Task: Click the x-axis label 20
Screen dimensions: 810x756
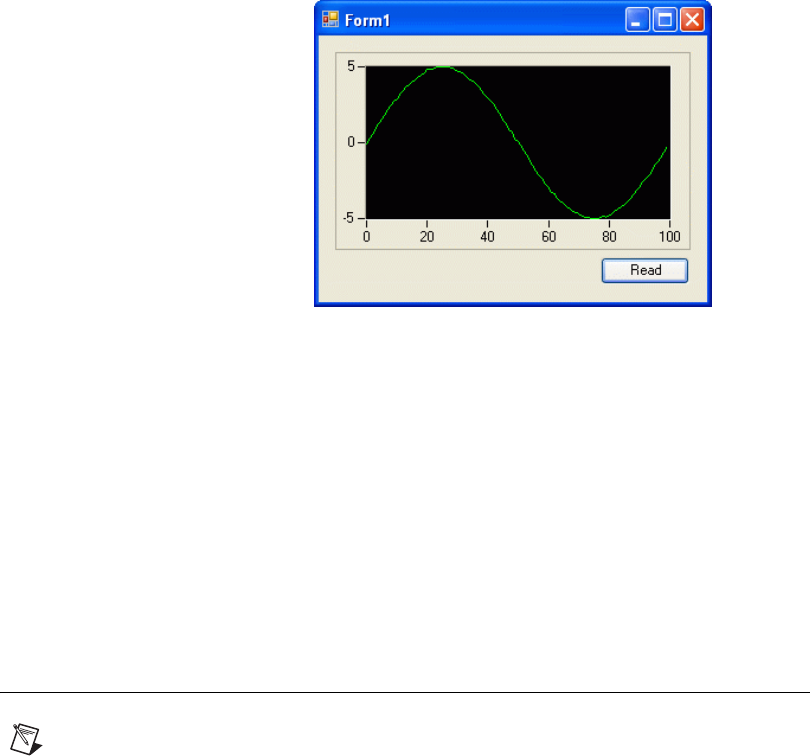Action: pyautogui.click(x=427, y=237)
